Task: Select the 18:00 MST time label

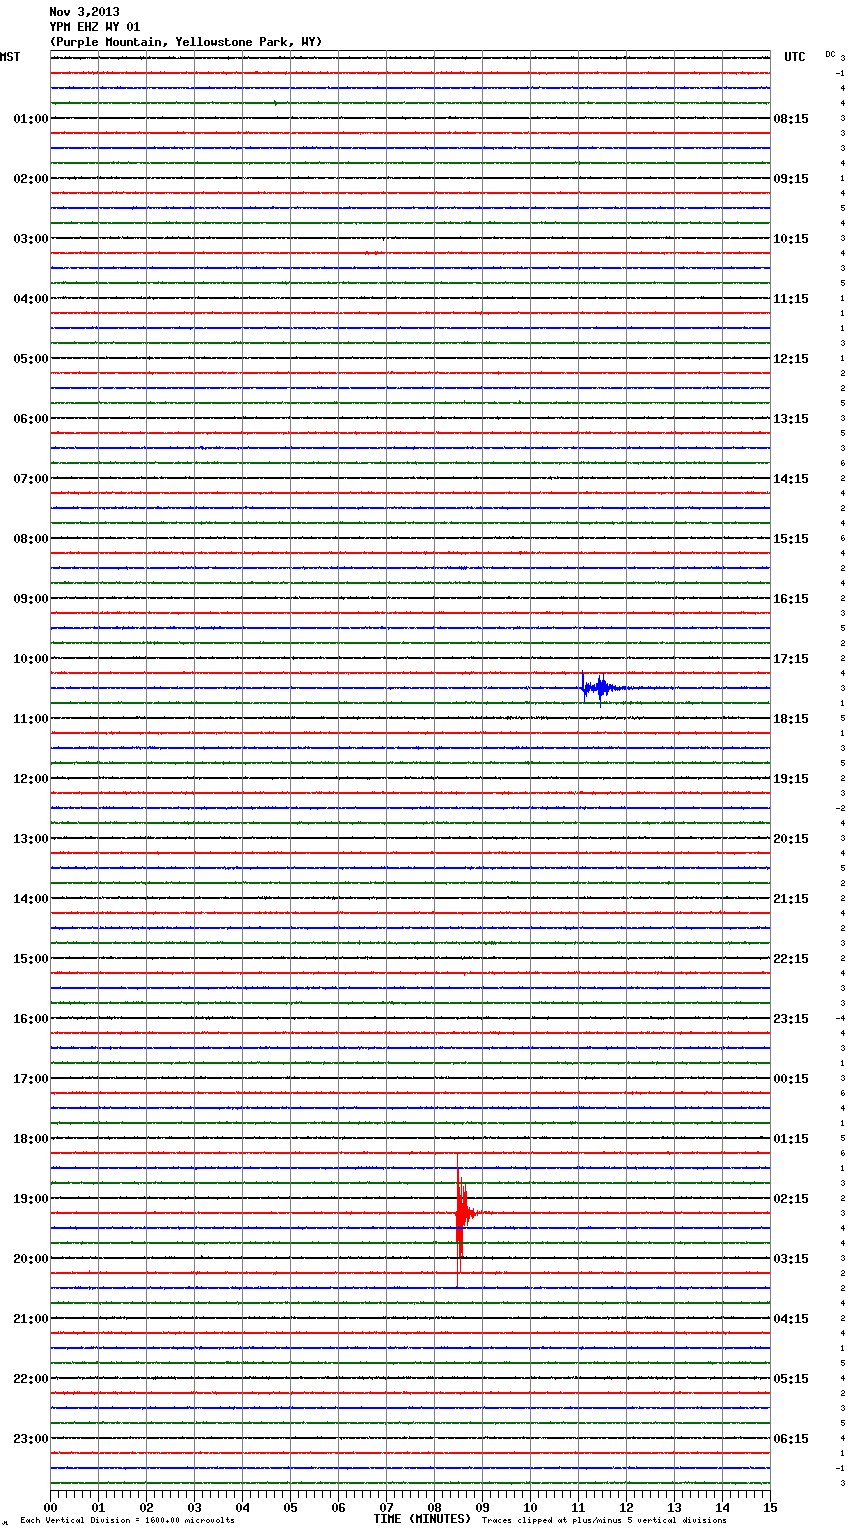Action: 31,1139
